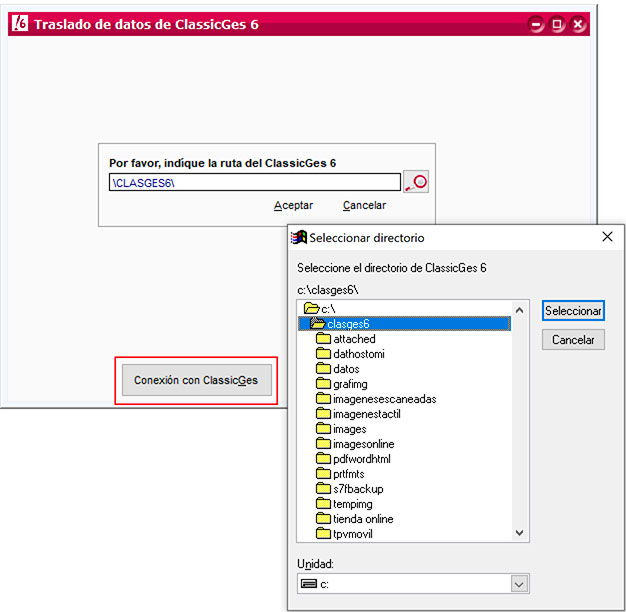Image resolution: width=626 pixels, height=612 pixels.
Task: Select the imagenesescaneadas folder name
Action: tap(384, 399)
